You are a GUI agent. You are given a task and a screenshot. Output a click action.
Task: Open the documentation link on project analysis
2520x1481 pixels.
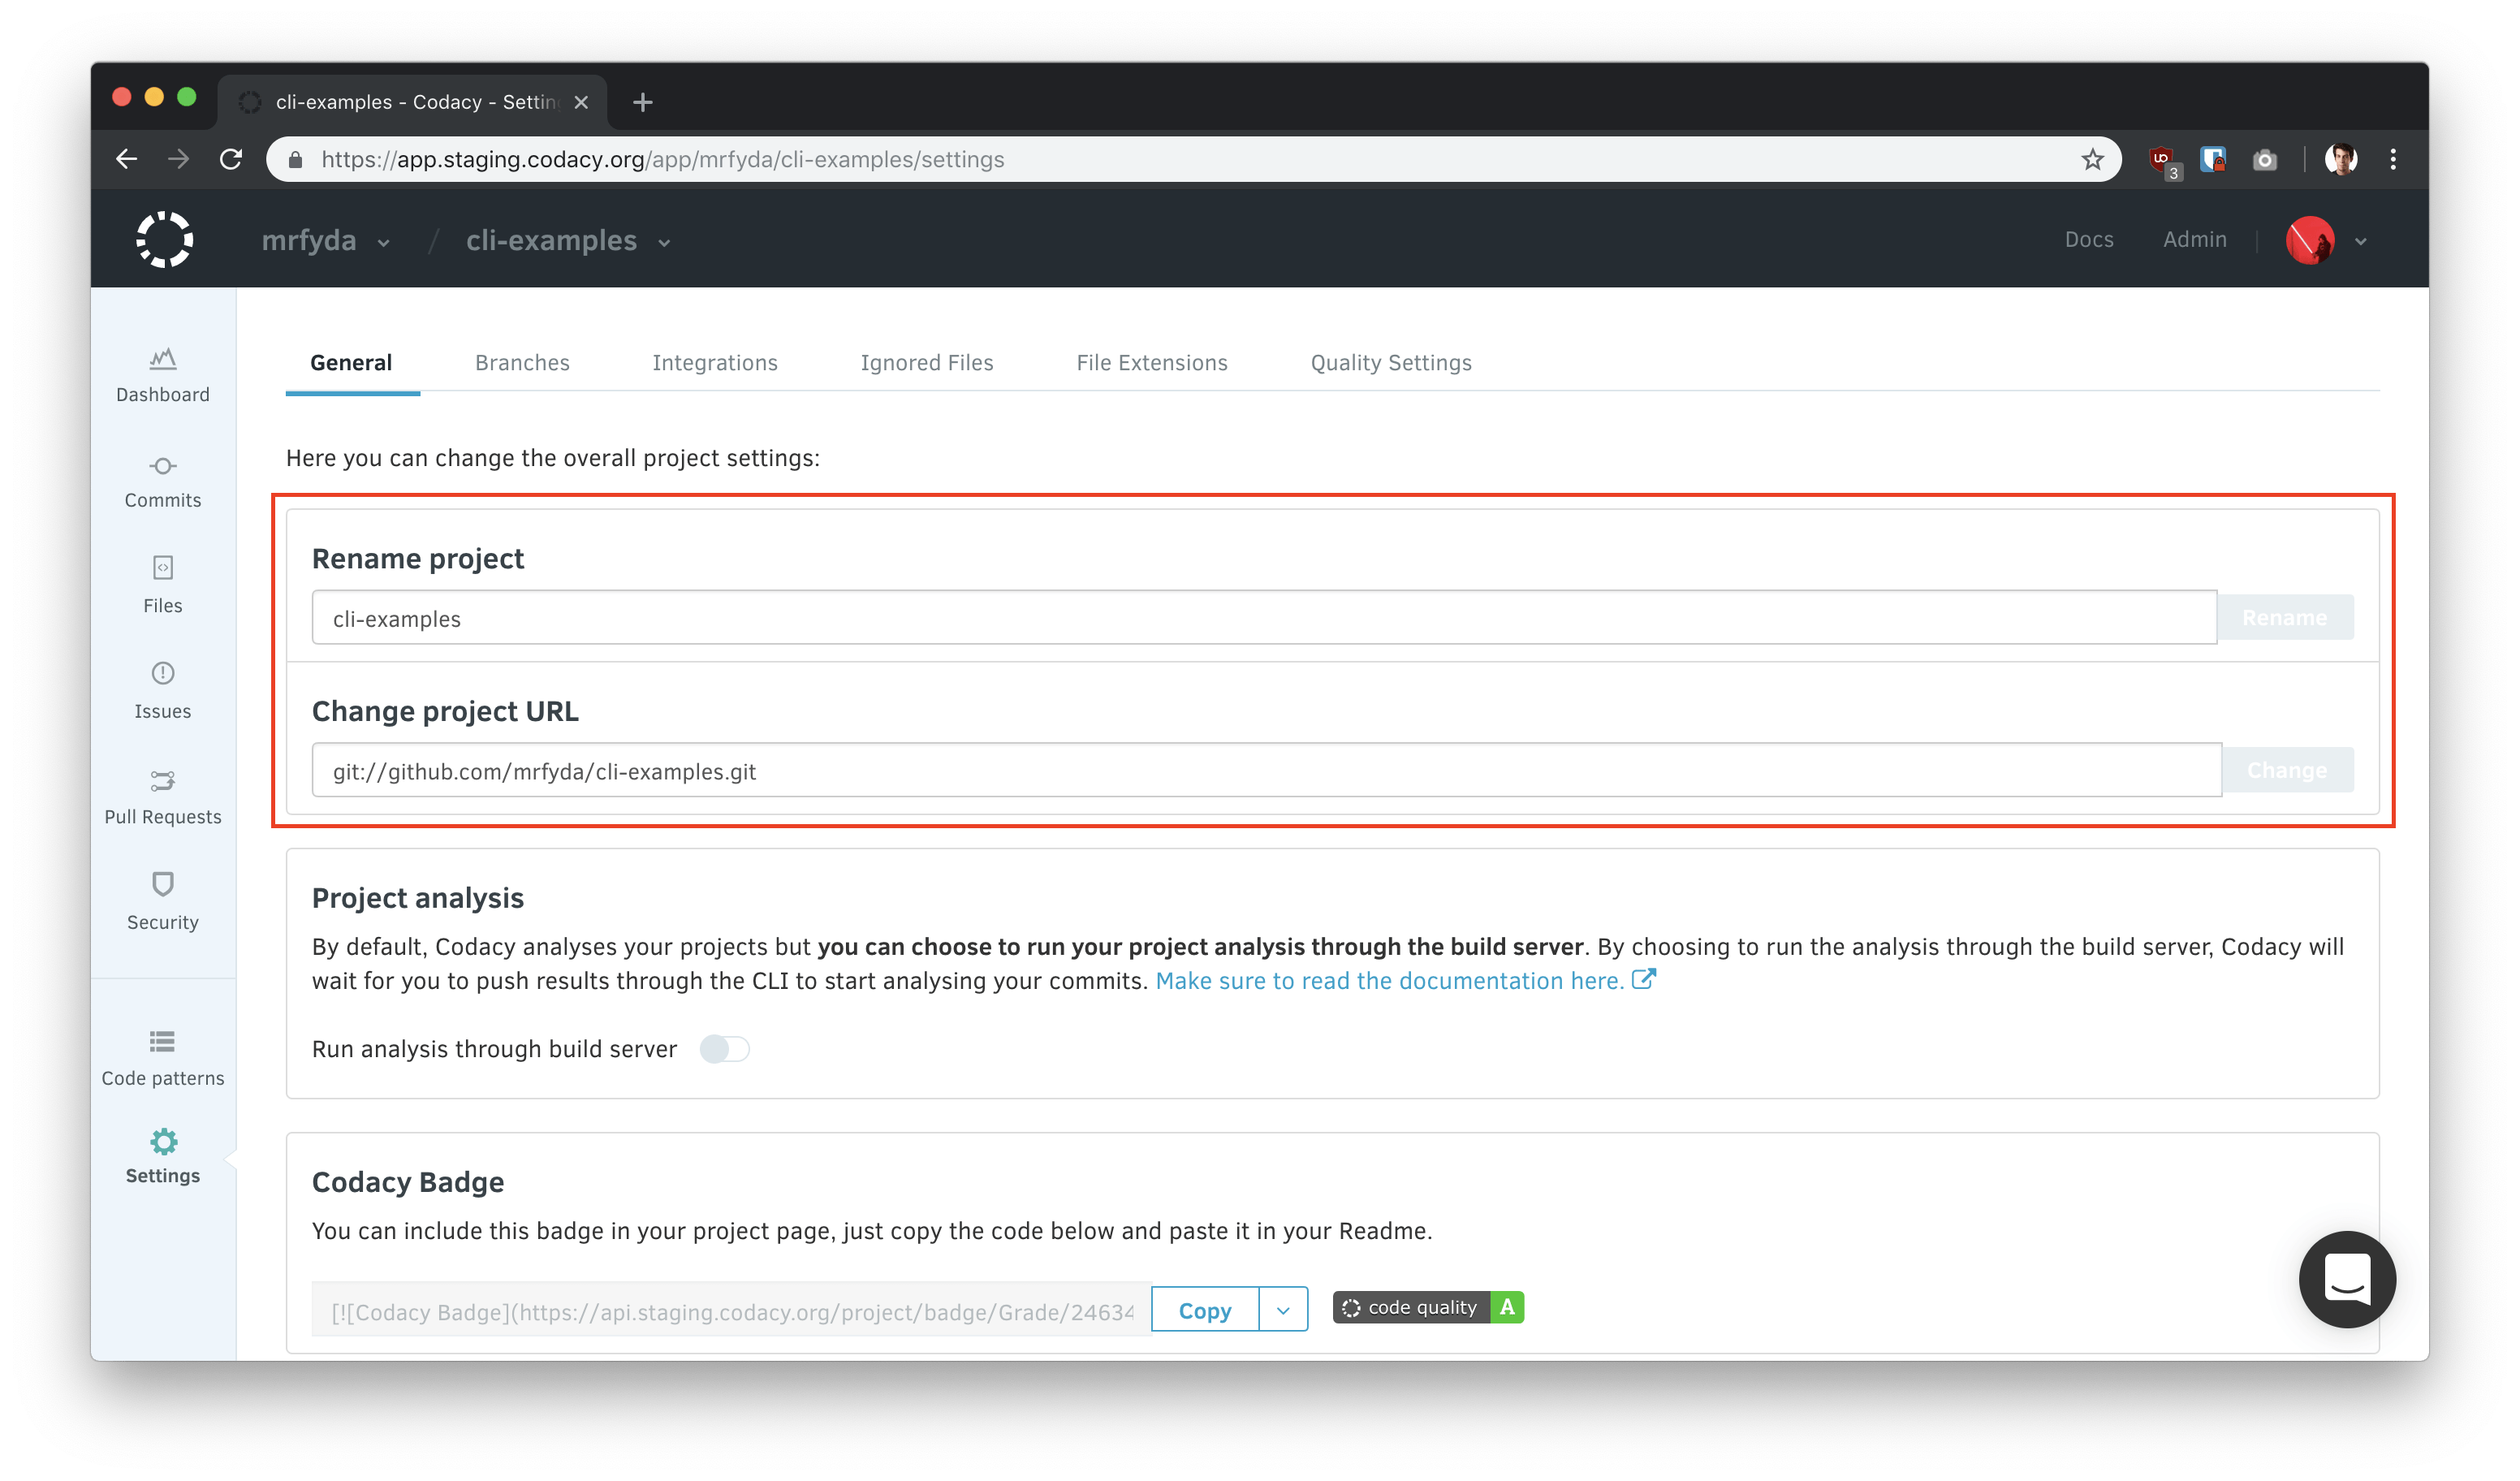tap(1405, 981)
